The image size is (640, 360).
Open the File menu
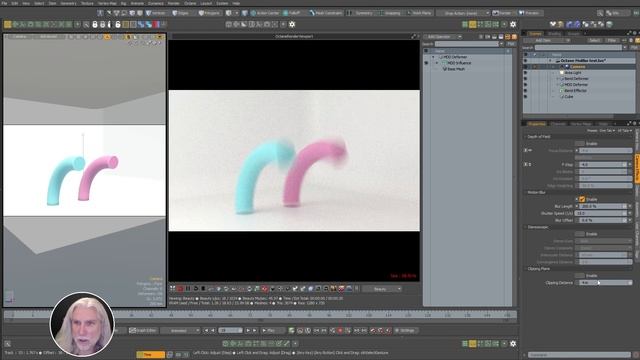[x=4, y=3]
